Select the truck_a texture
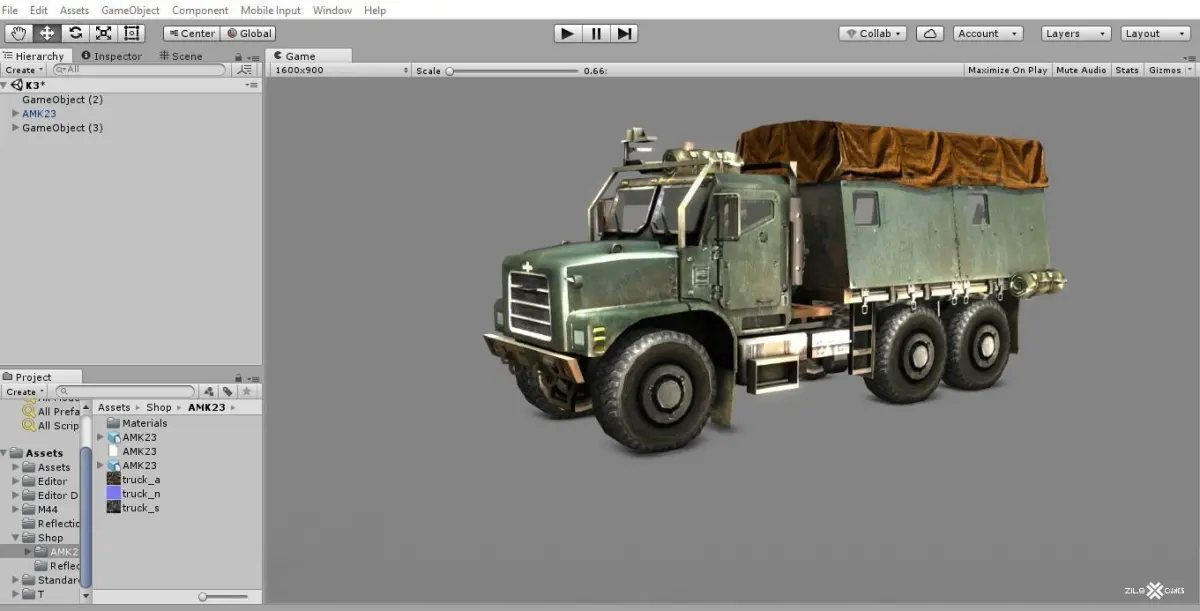Viewport: 1200px width, 611px height. 133,480
